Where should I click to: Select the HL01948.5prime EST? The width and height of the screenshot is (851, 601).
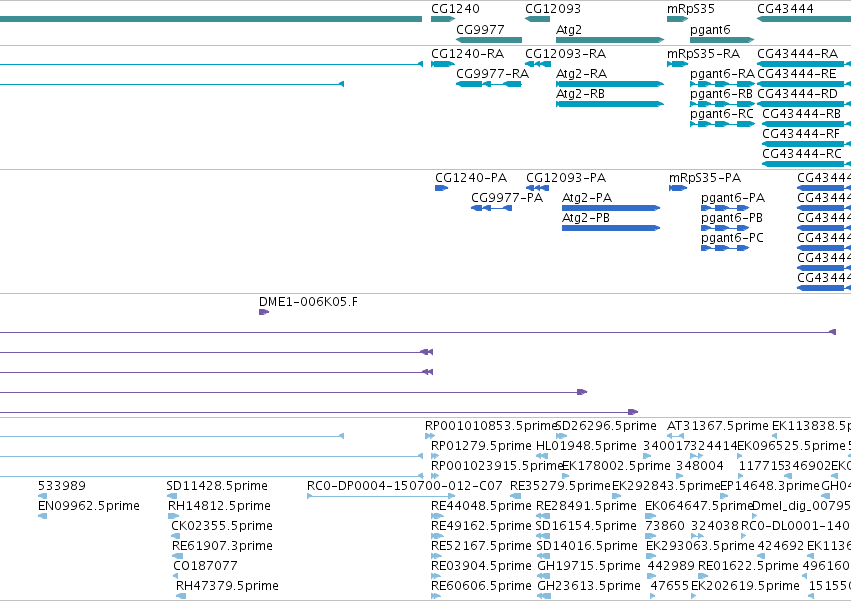(x=542, y=456)
